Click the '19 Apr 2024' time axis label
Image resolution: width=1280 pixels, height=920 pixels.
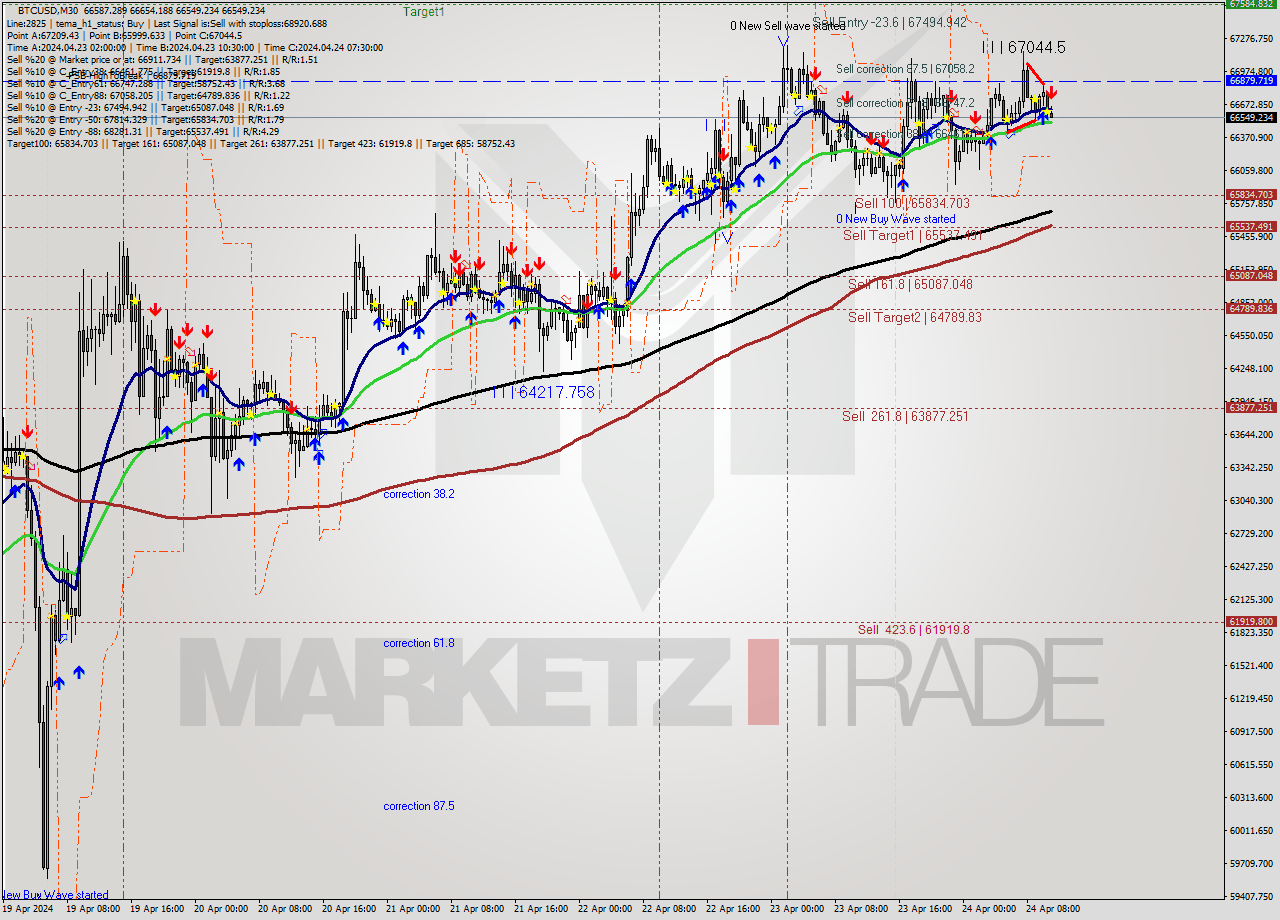pyautogui.click(x=26, y=910)
